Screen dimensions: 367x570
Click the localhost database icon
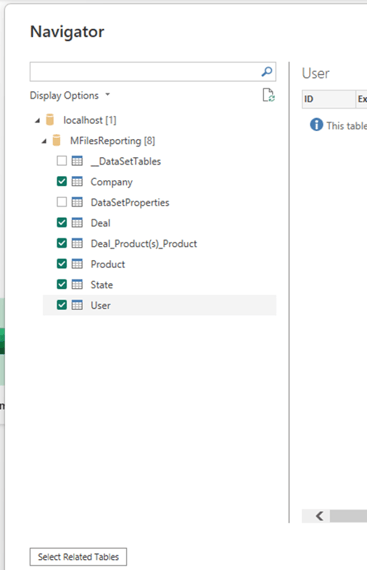click(x=50, y=120)
